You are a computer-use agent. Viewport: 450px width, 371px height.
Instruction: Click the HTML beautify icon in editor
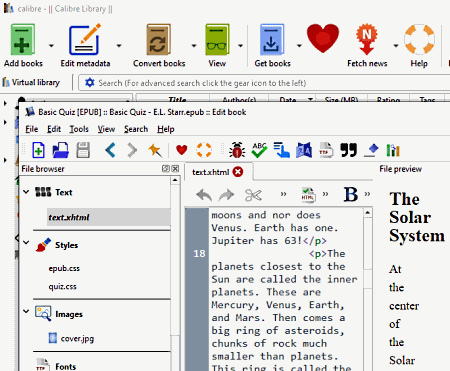308,195
